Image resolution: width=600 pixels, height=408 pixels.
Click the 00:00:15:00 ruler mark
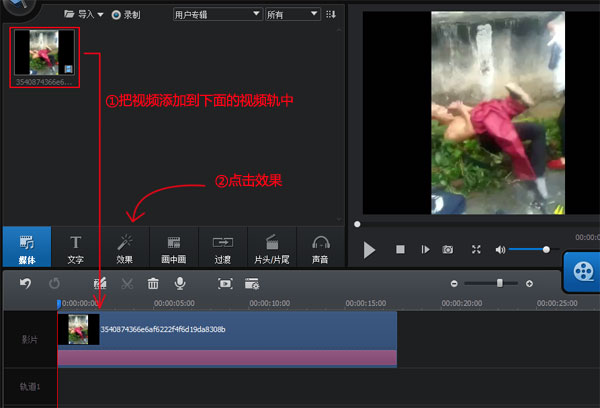[x=366, y=303]
